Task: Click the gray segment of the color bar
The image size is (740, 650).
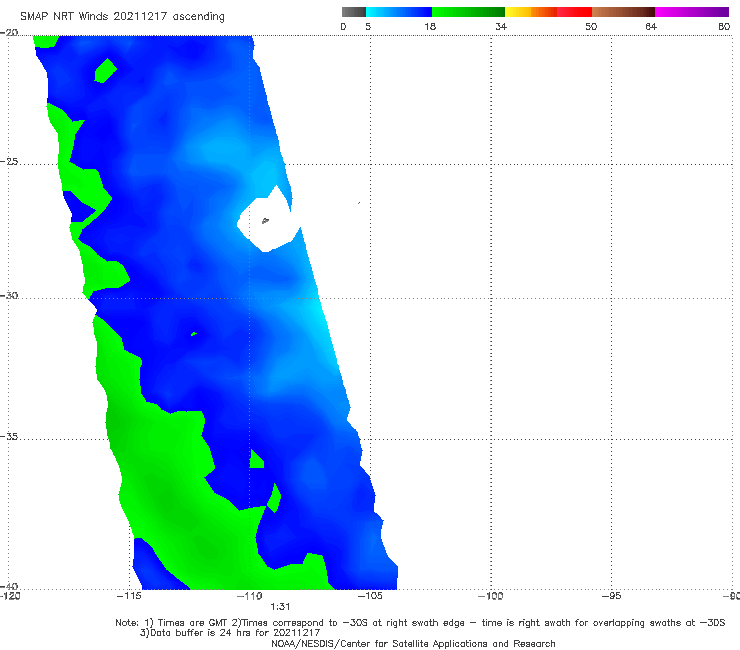Action: tap(354, 12)
